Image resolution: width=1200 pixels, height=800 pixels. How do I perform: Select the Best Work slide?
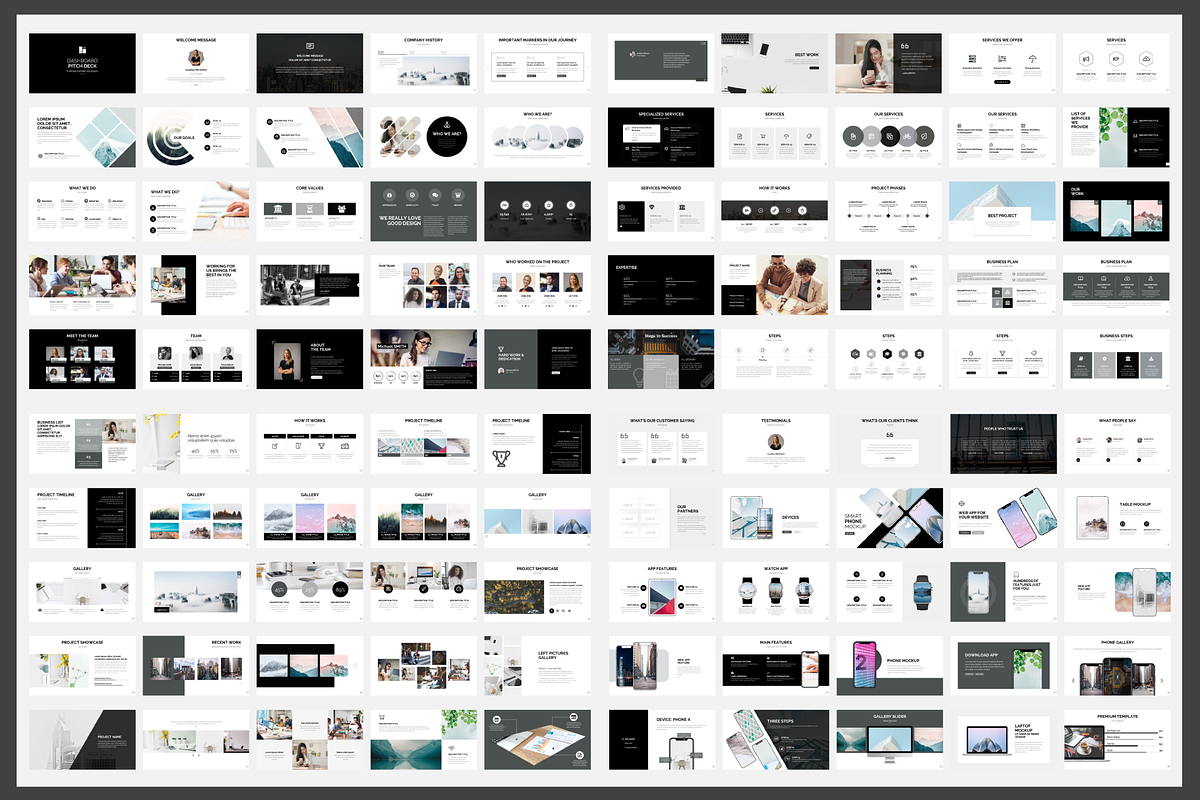[775, 64]
